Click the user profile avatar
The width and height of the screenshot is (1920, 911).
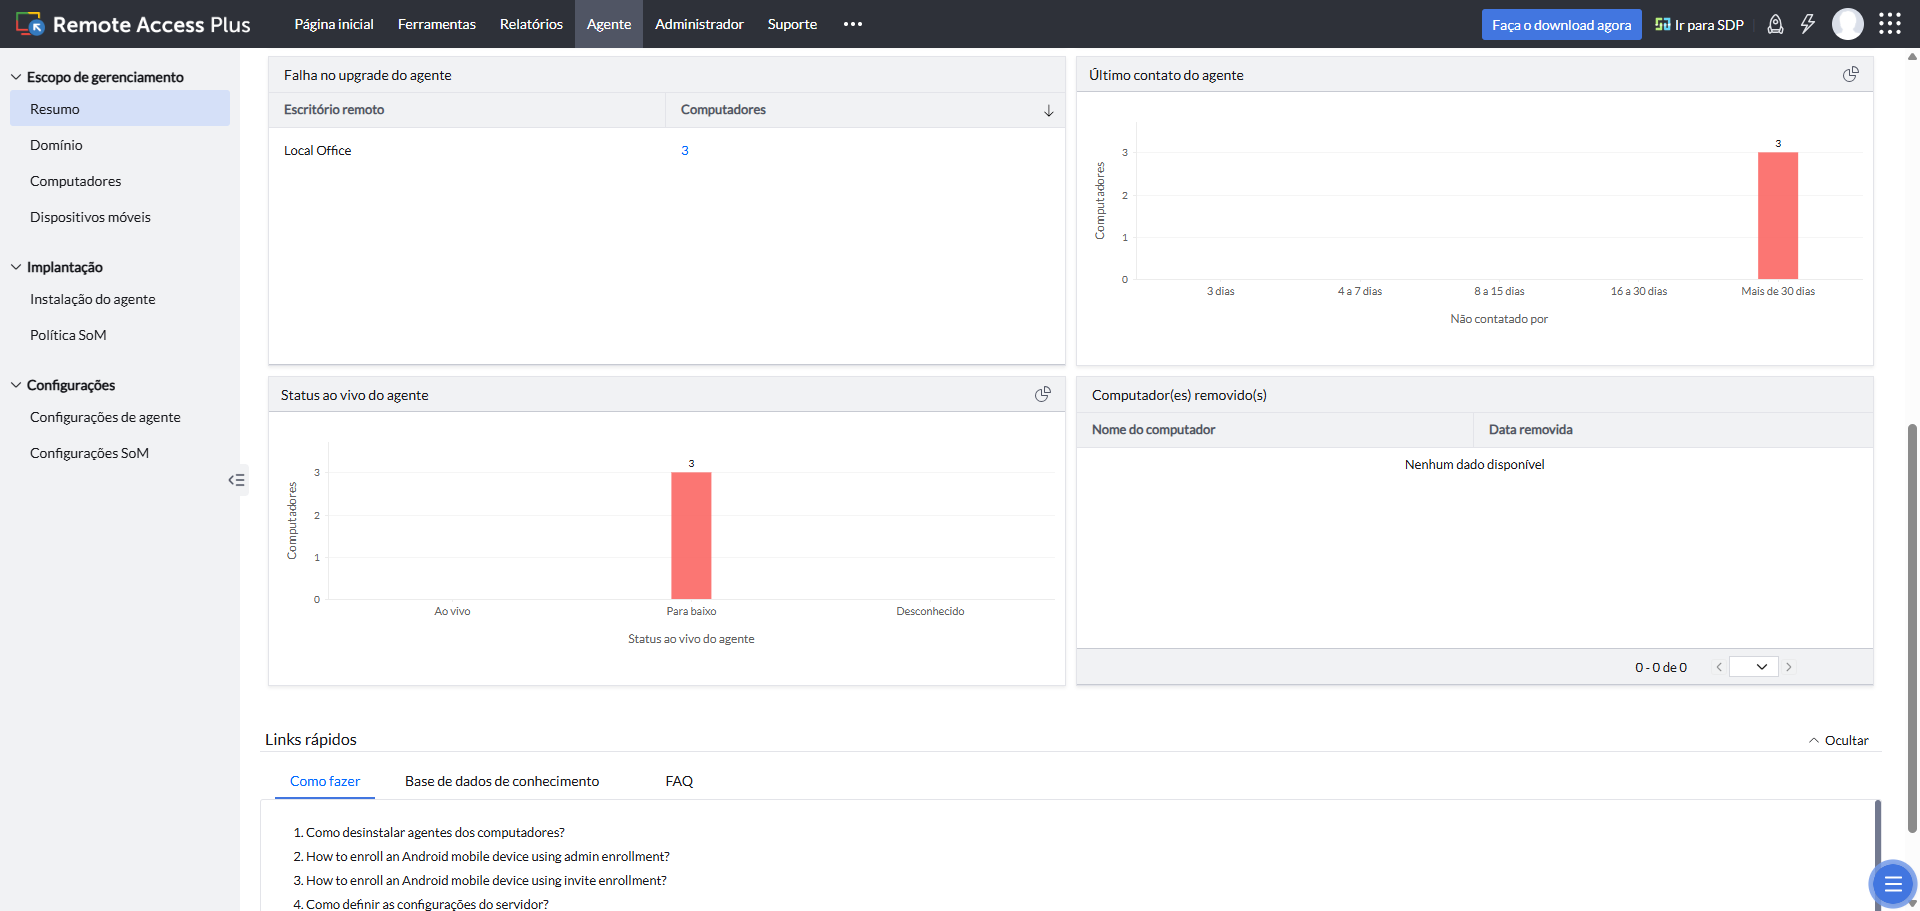[1847, 24]
